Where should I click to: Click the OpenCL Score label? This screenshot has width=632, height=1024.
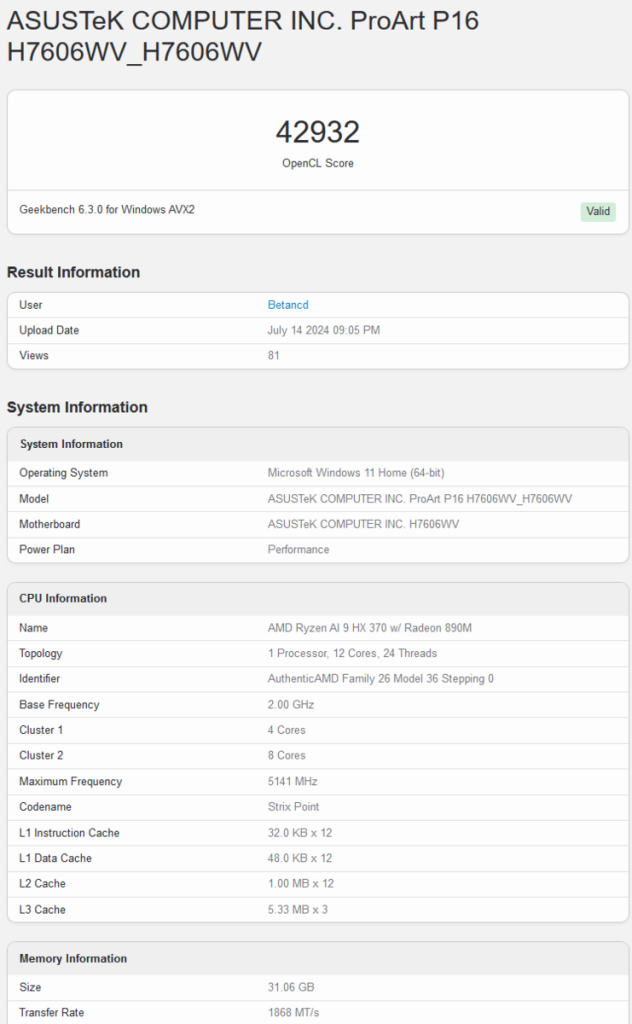(316, 162)
